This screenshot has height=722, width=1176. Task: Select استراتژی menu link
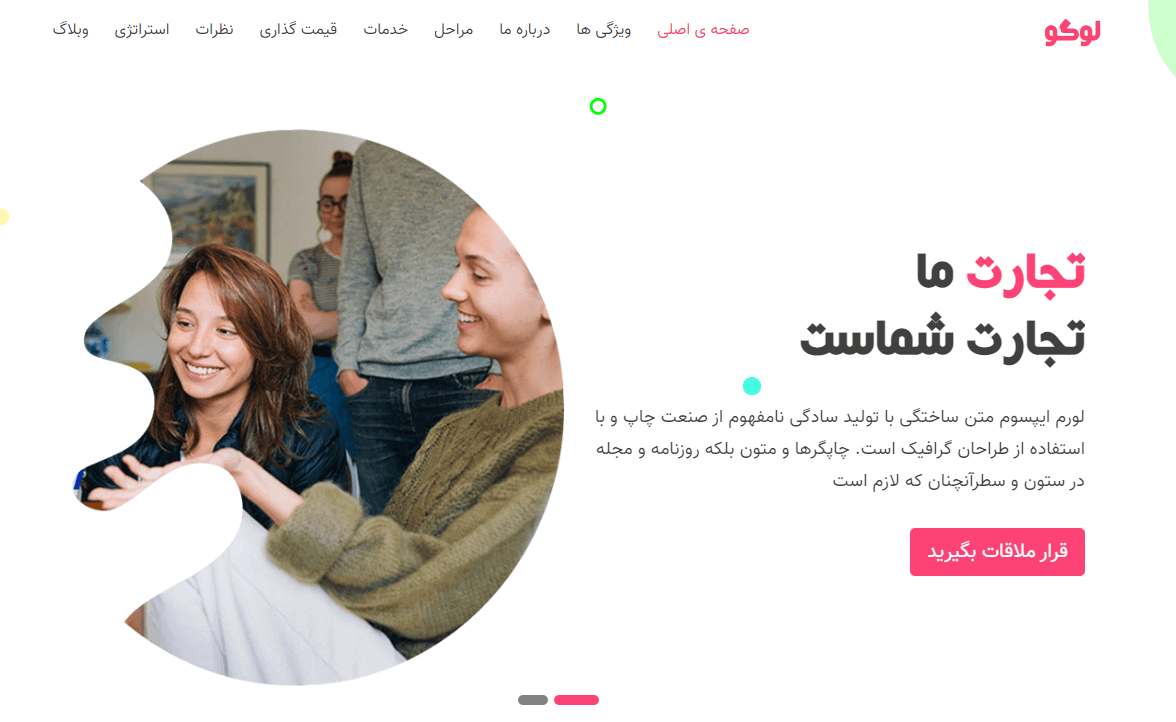(142, 30)
